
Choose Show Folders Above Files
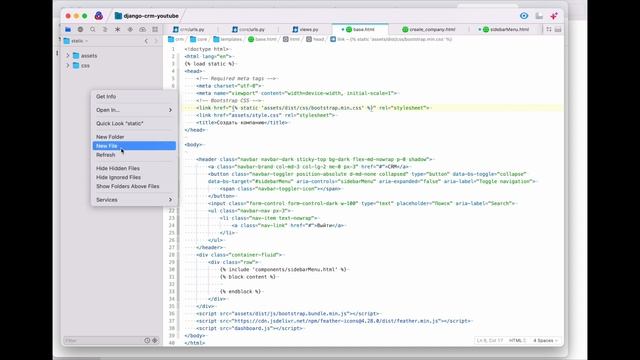[134, 186]
